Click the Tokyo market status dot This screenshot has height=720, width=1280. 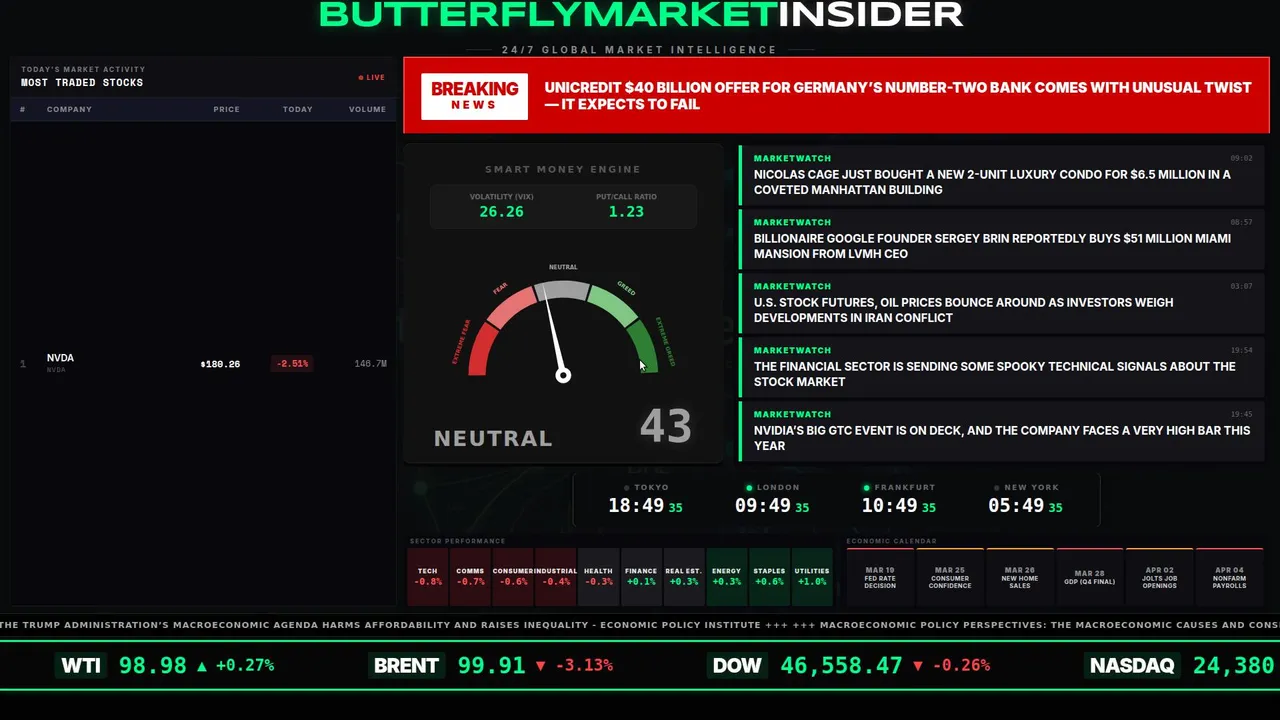(627, 488)
